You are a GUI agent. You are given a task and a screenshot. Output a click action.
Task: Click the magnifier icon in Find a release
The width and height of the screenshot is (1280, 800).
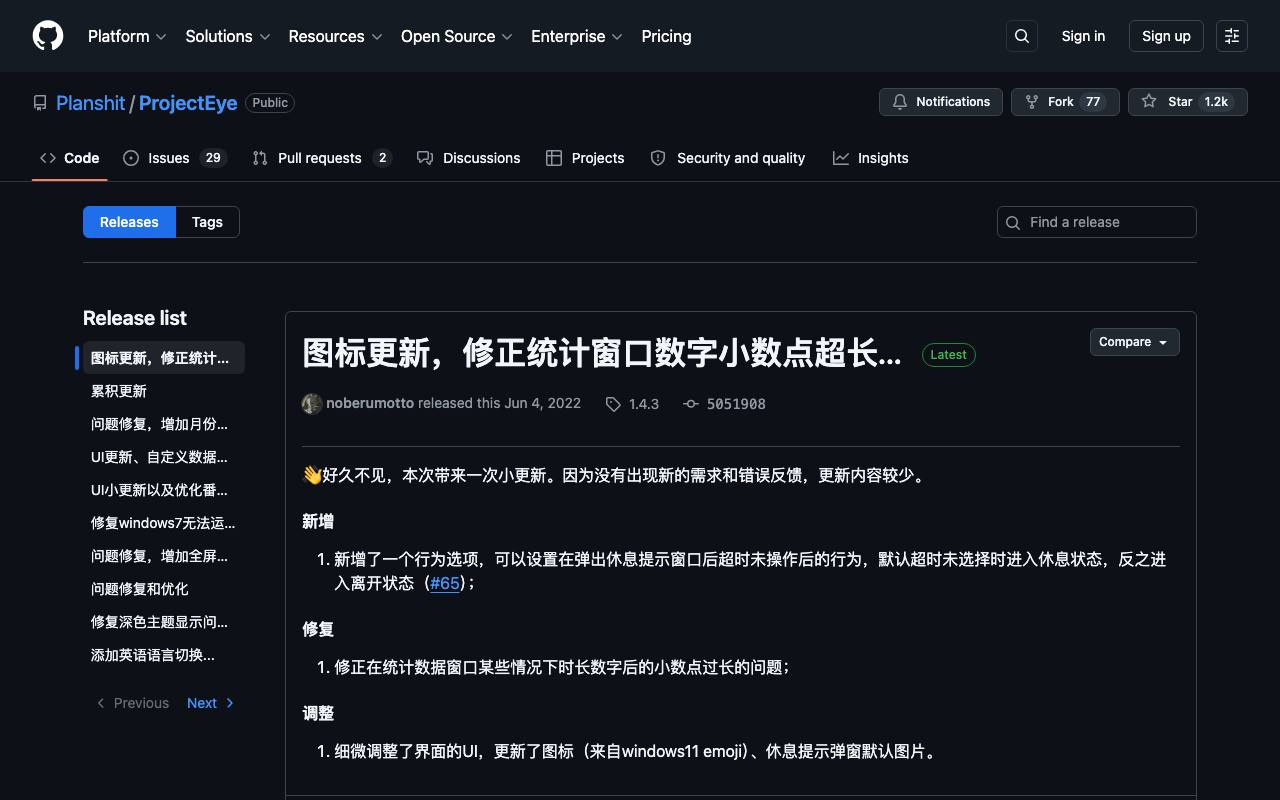pos(1013,222)
